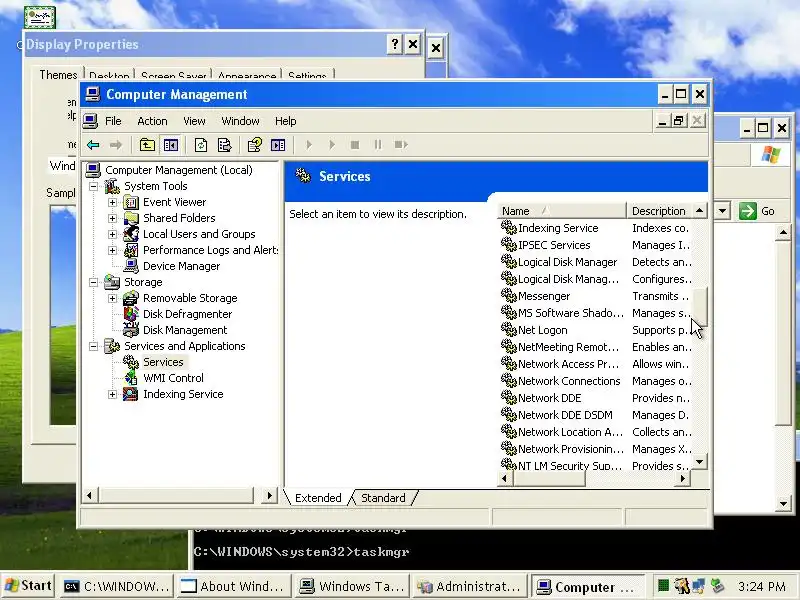800x600 pixels.
Task: Open the Window menu
Action: point(240,121)
